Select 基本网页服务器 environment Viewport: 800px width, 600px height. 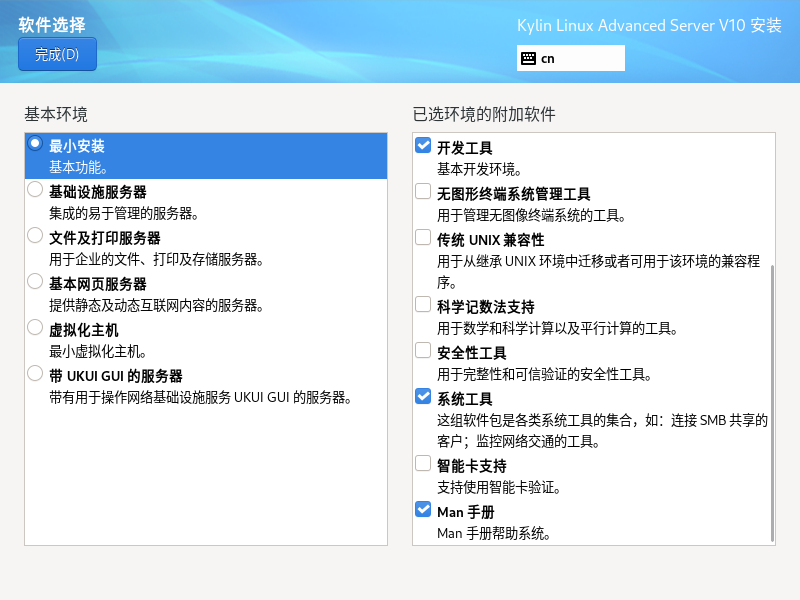[35, 282]
